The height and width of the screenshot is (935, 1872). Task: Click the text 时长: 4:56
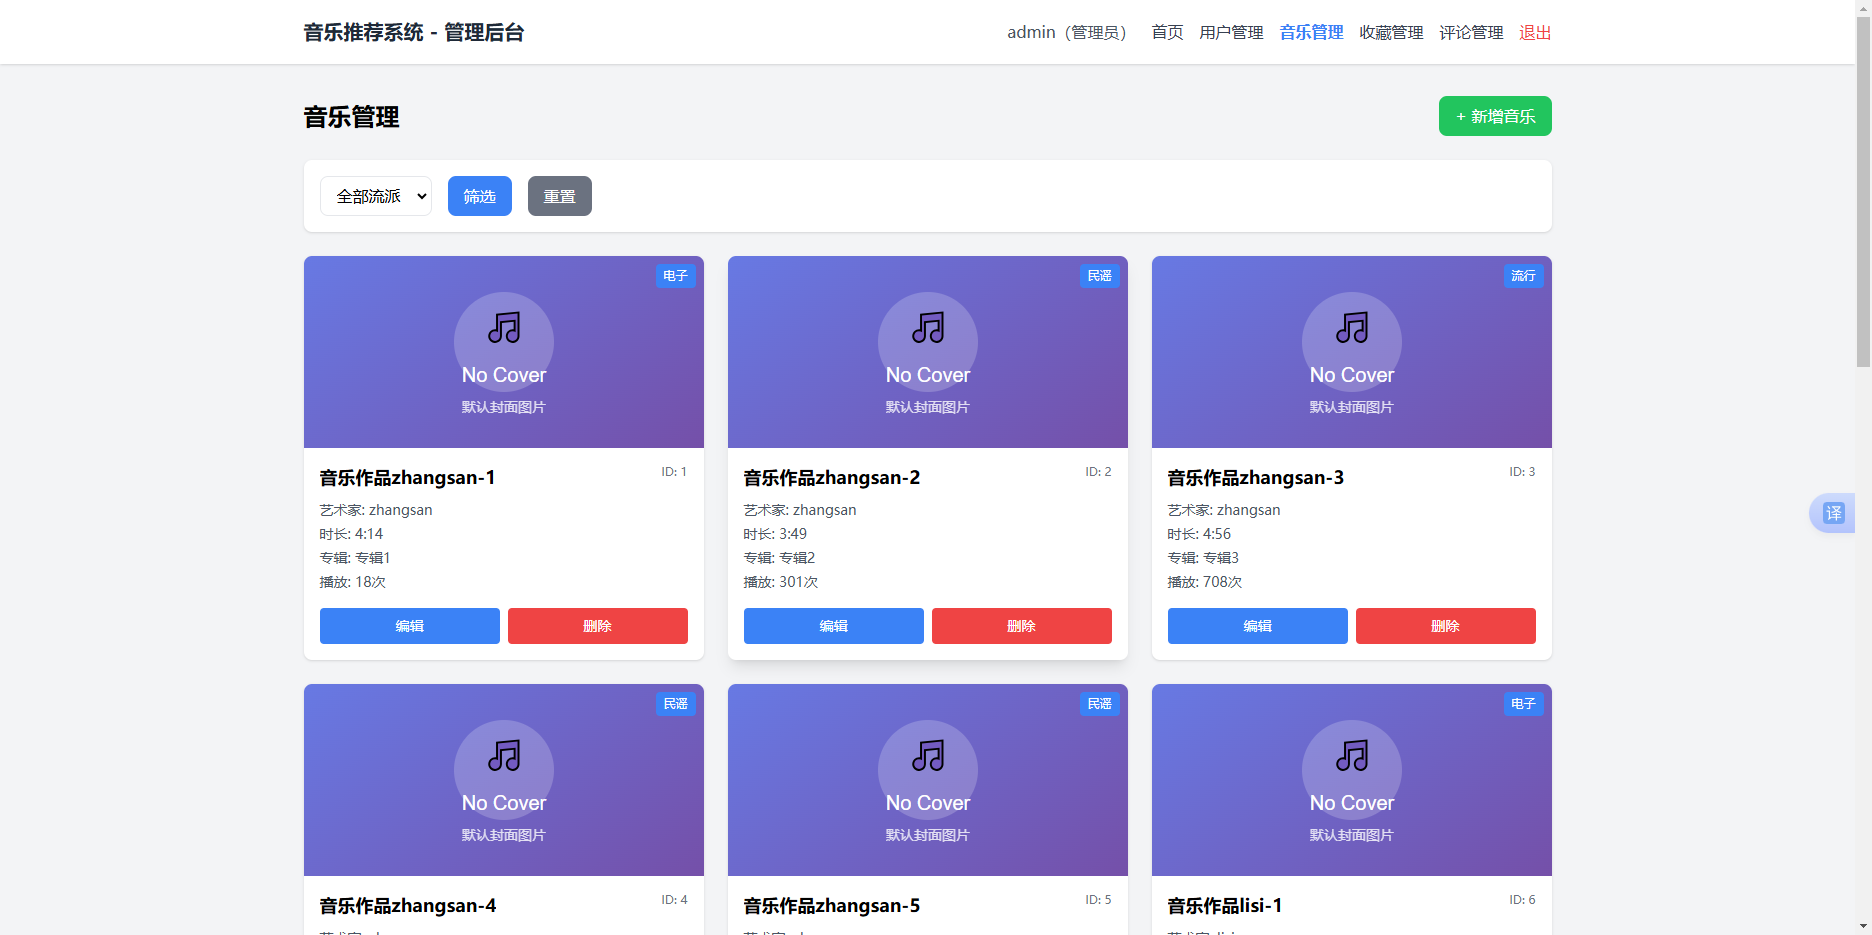[1199, 534]
